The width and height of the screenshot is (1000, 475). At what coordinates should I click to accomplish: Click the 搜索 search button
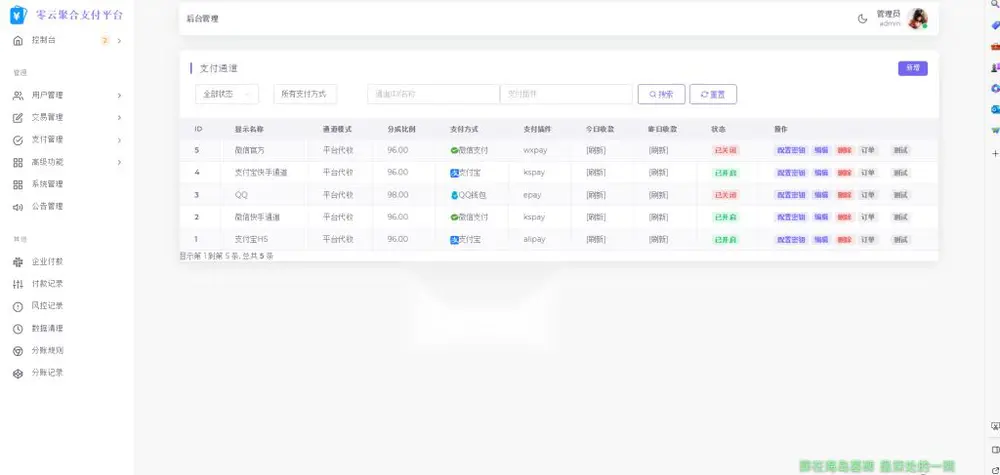pyautogui.click(x=661, y=94)
